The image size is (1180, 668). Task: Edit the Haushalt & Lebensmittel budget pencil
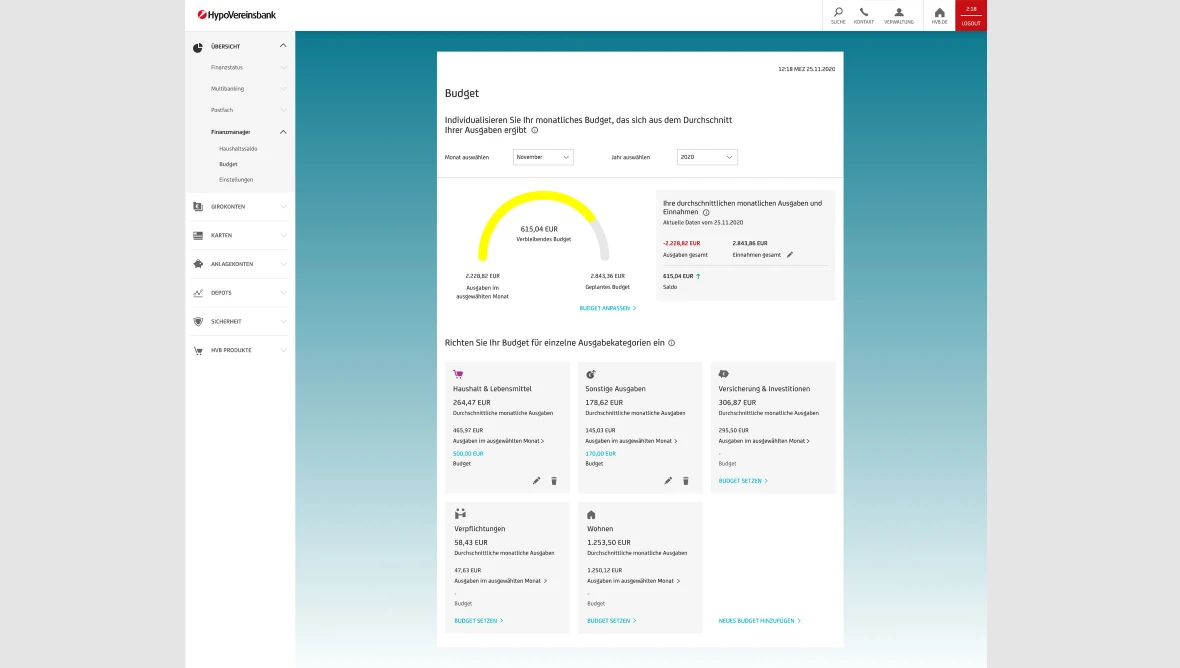[536, 481]
